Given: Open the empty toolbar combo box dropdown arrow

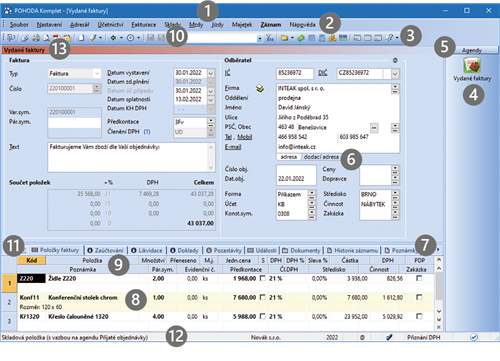Looking at the screenshot, I should 260,38.
